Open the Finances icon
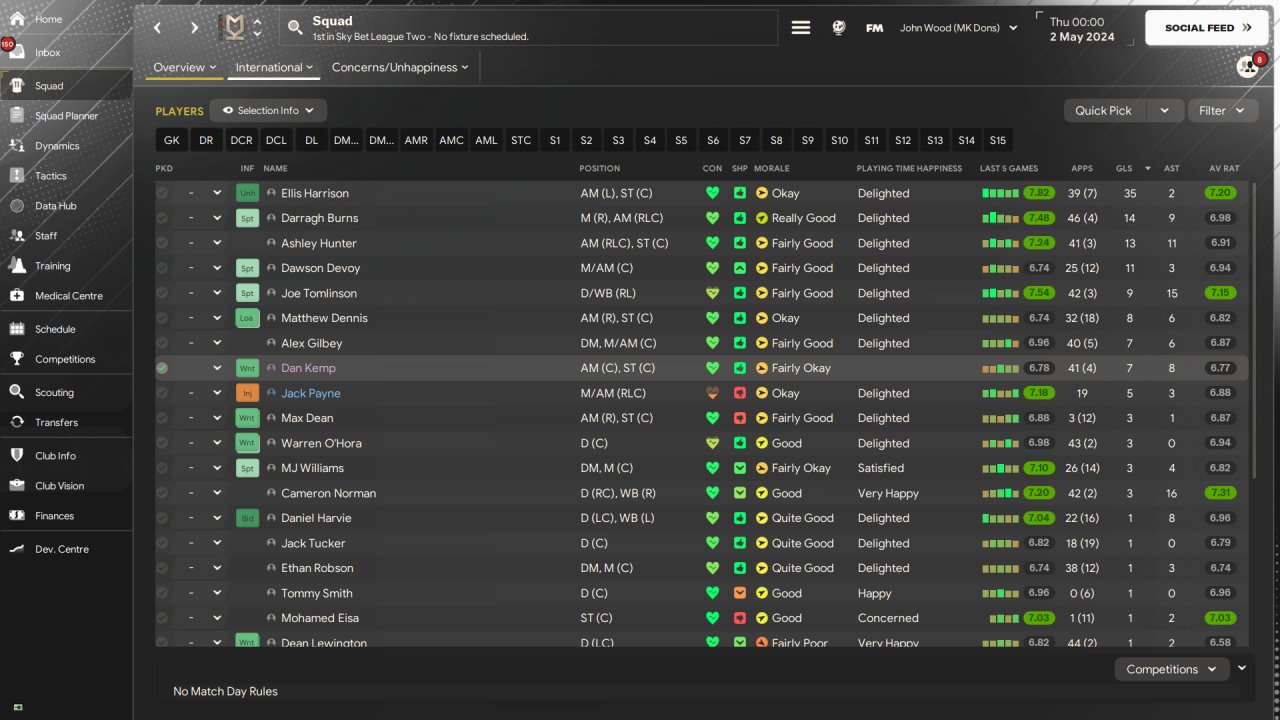 point(17,515)
